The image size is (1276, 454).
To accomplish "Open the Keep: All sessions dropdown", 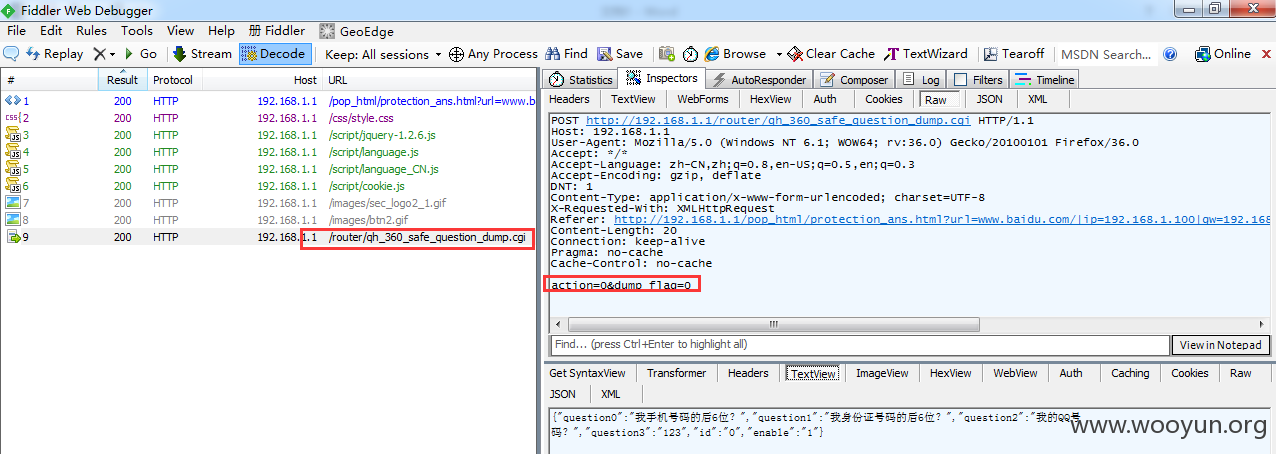I will tap(384, 54).
